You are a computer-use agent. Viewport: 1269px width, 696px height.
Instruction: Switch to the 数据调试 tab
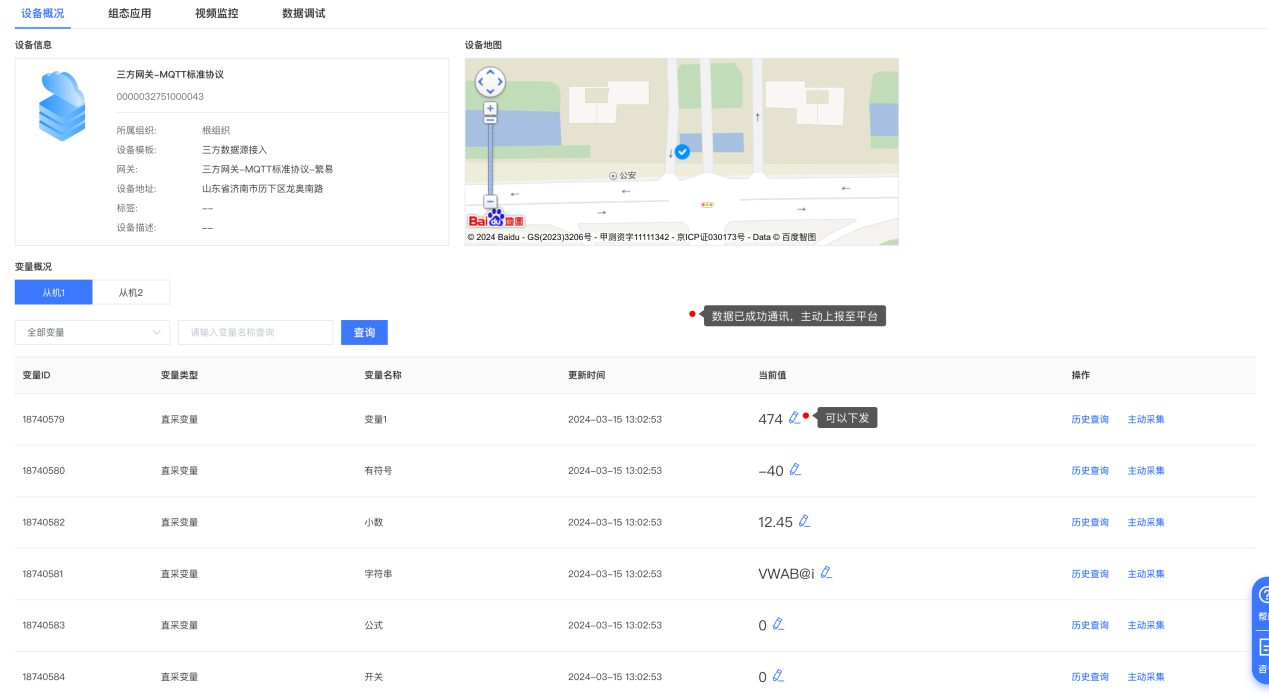click(303, 13)
